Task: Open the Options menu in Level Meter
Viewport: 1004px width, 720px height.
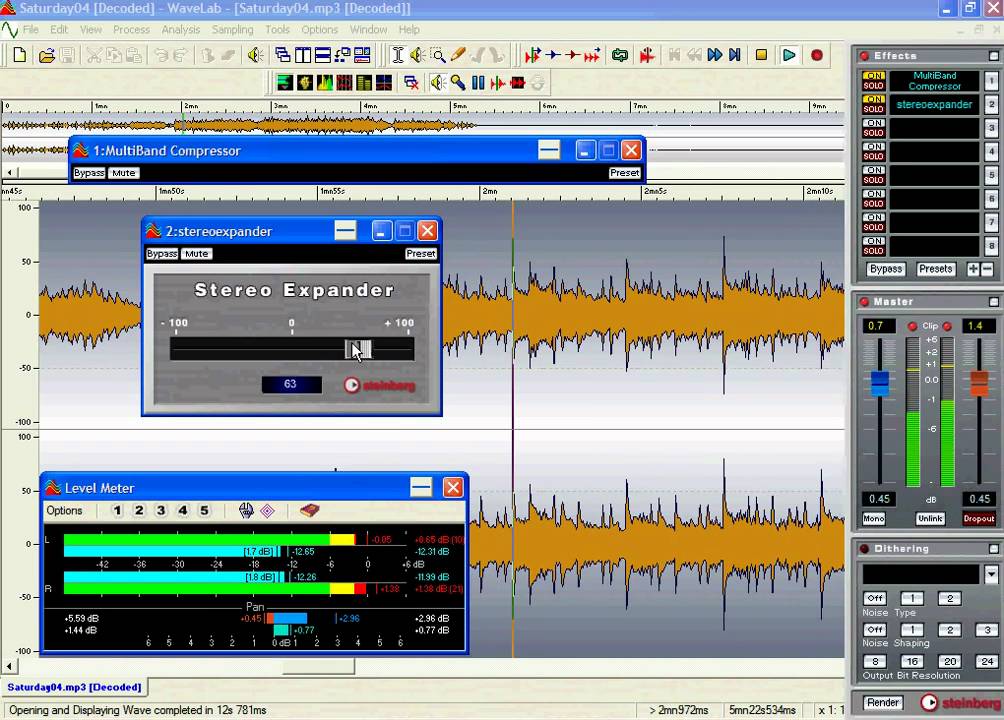Action: pos(65,511)
